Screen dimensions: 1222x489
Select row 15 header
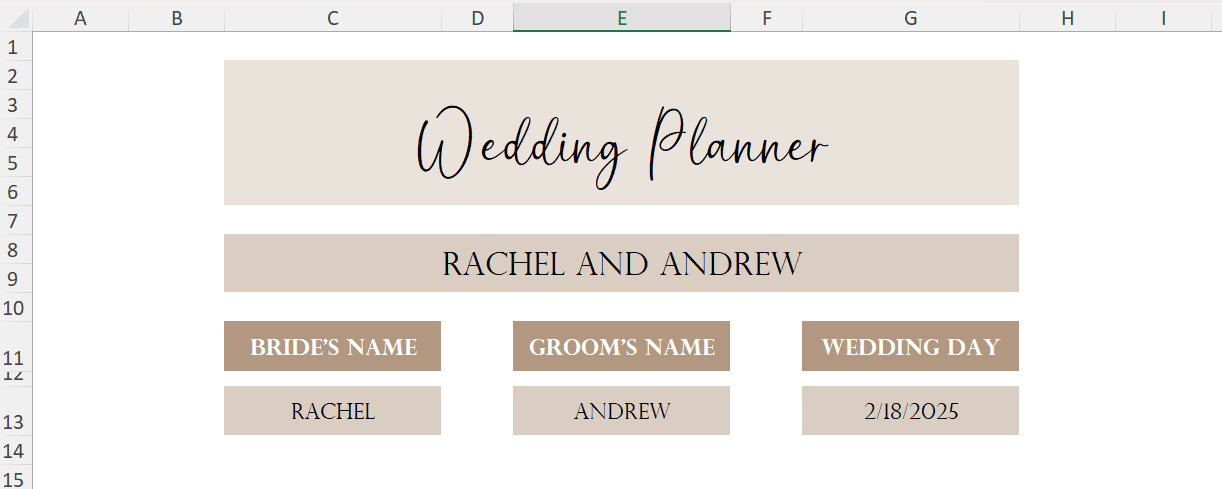pyautogui.click(x=14, y=477)
